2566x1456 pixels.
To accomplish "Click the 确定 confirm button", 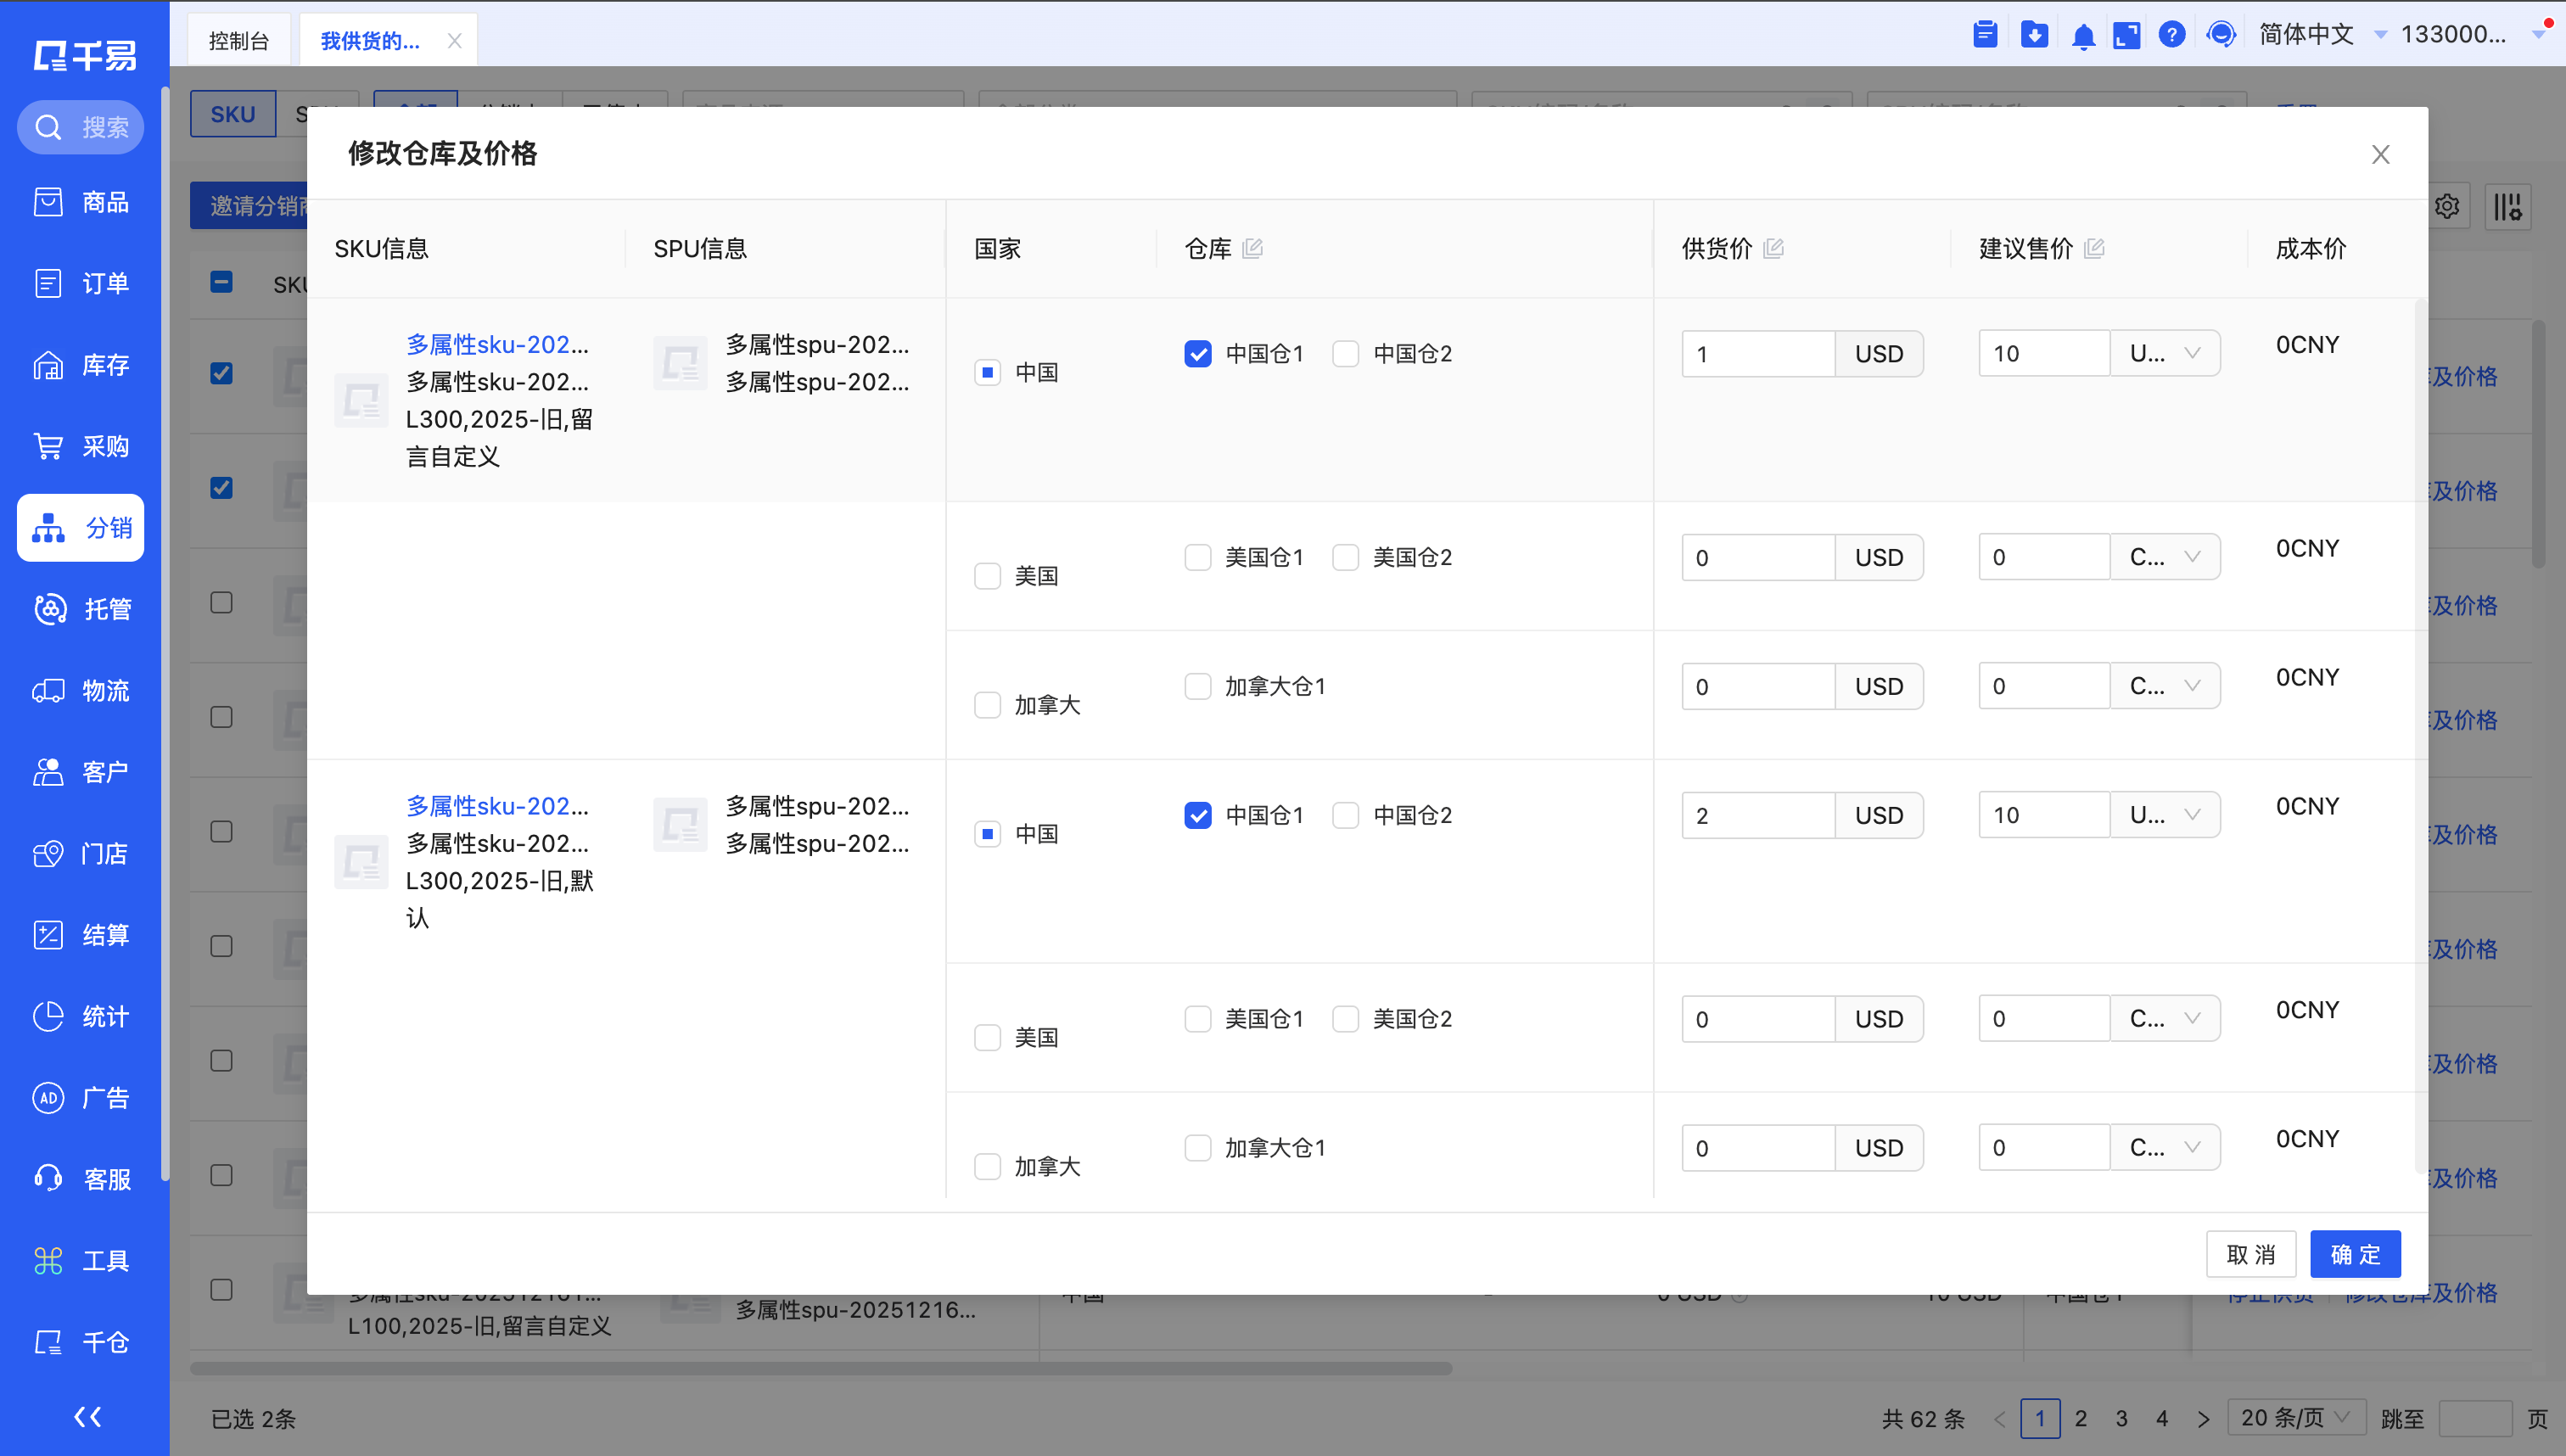I will point(2355,1254).
